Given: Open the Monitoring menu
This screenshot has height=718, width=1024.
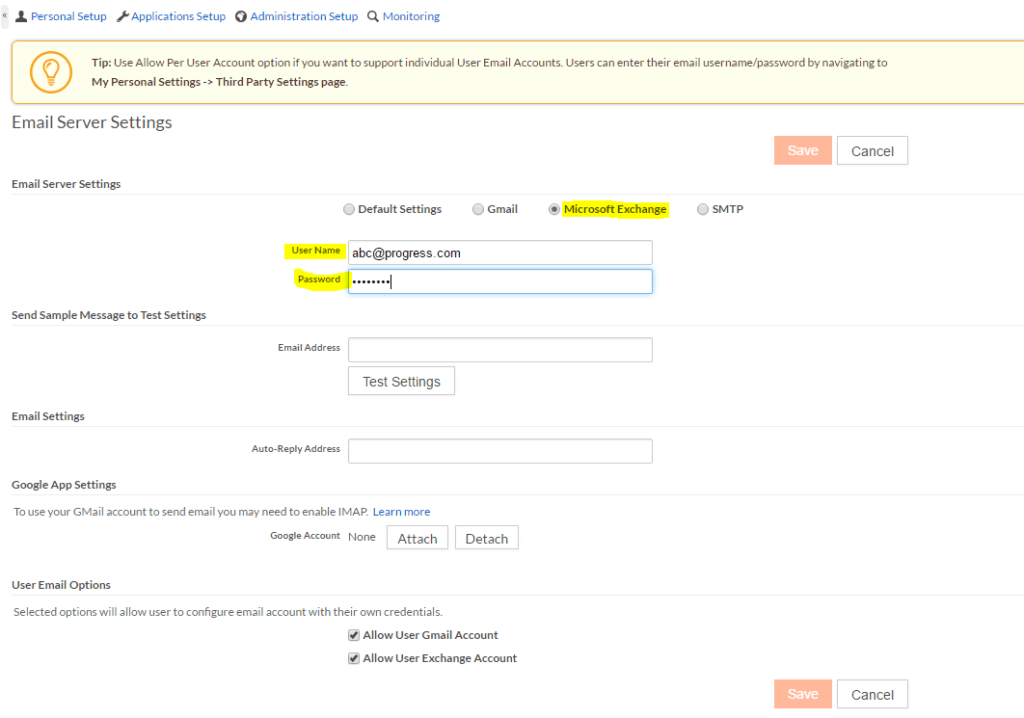Looking at the screenshot, I should (403, 17).
